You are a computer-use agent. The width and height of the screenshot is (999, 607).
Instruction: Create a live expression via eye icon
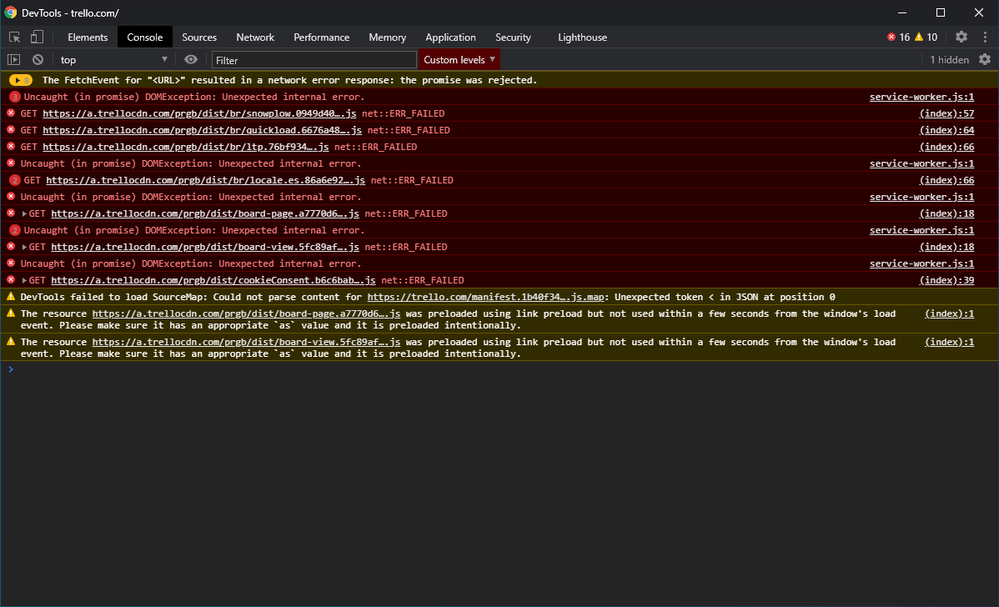coord(190,59)
